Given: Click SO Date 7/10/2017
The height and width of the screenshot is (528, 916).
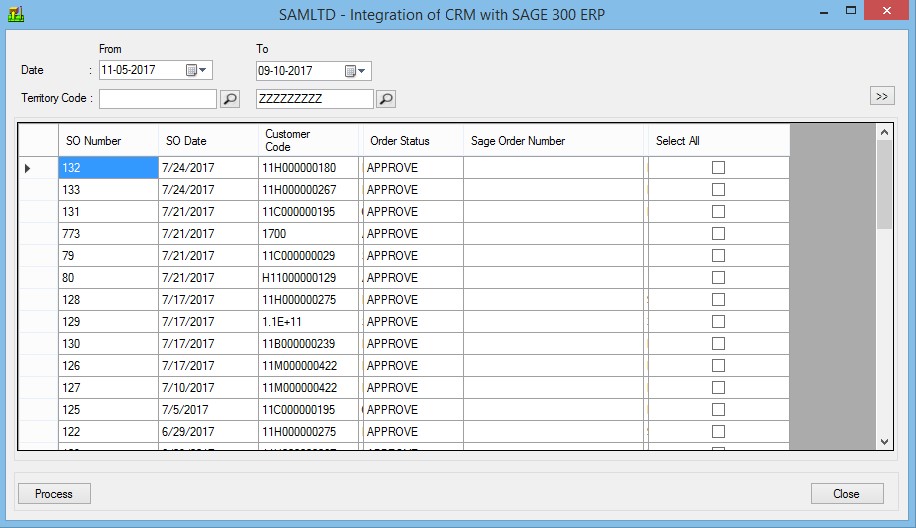Looking at the screenshot, I should click(x=208, y=388).
